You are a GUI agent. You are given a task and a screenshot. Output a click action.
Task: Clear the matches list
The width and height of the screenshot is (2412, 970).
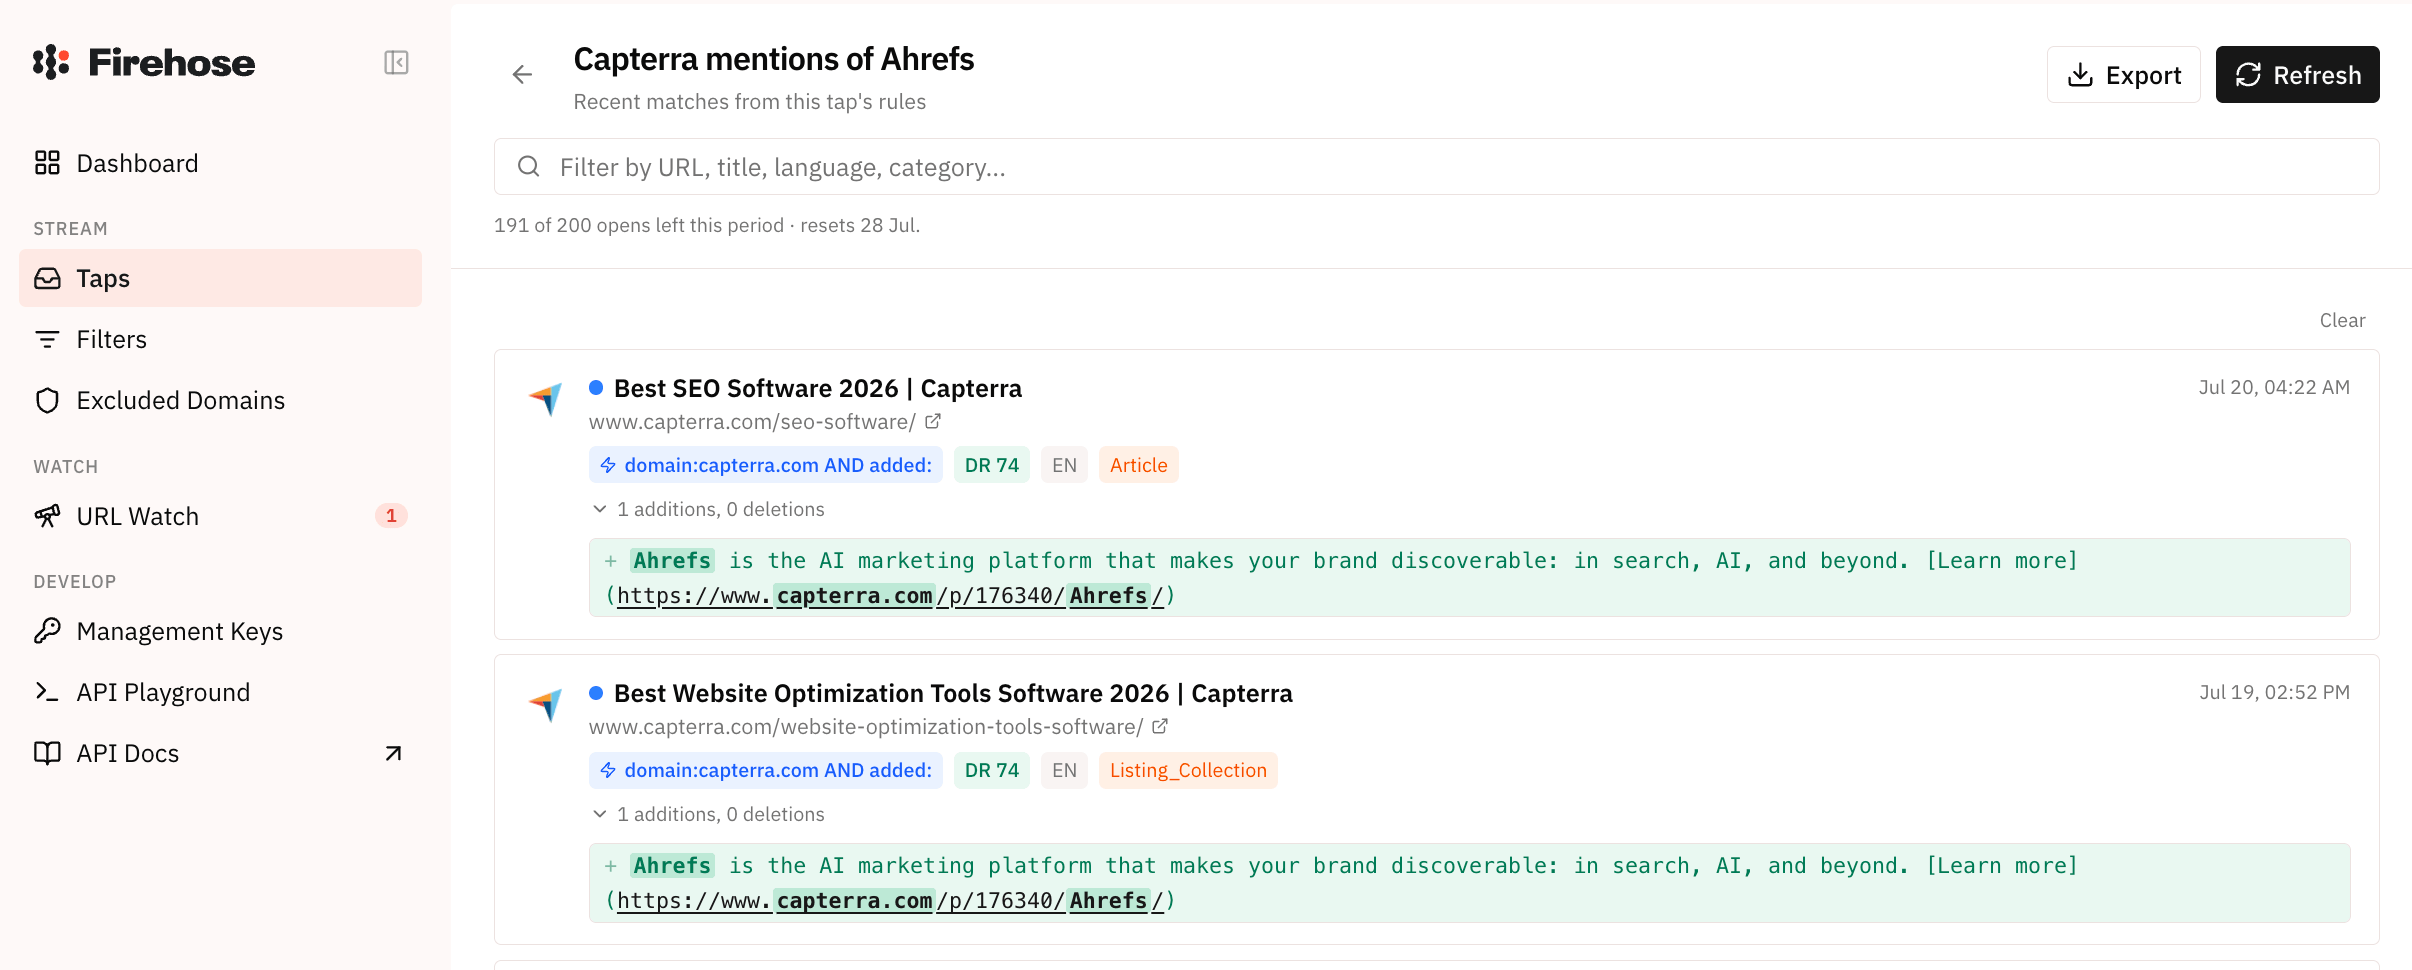click(2342, 320)
